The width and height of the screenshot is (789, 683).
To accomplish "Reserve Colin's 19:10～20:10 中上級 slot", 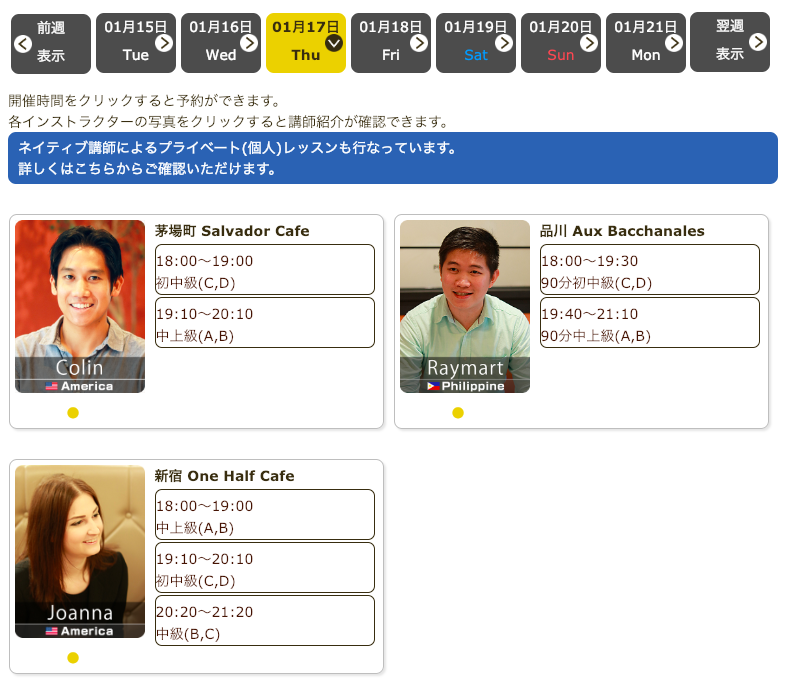I will (265, 323).
